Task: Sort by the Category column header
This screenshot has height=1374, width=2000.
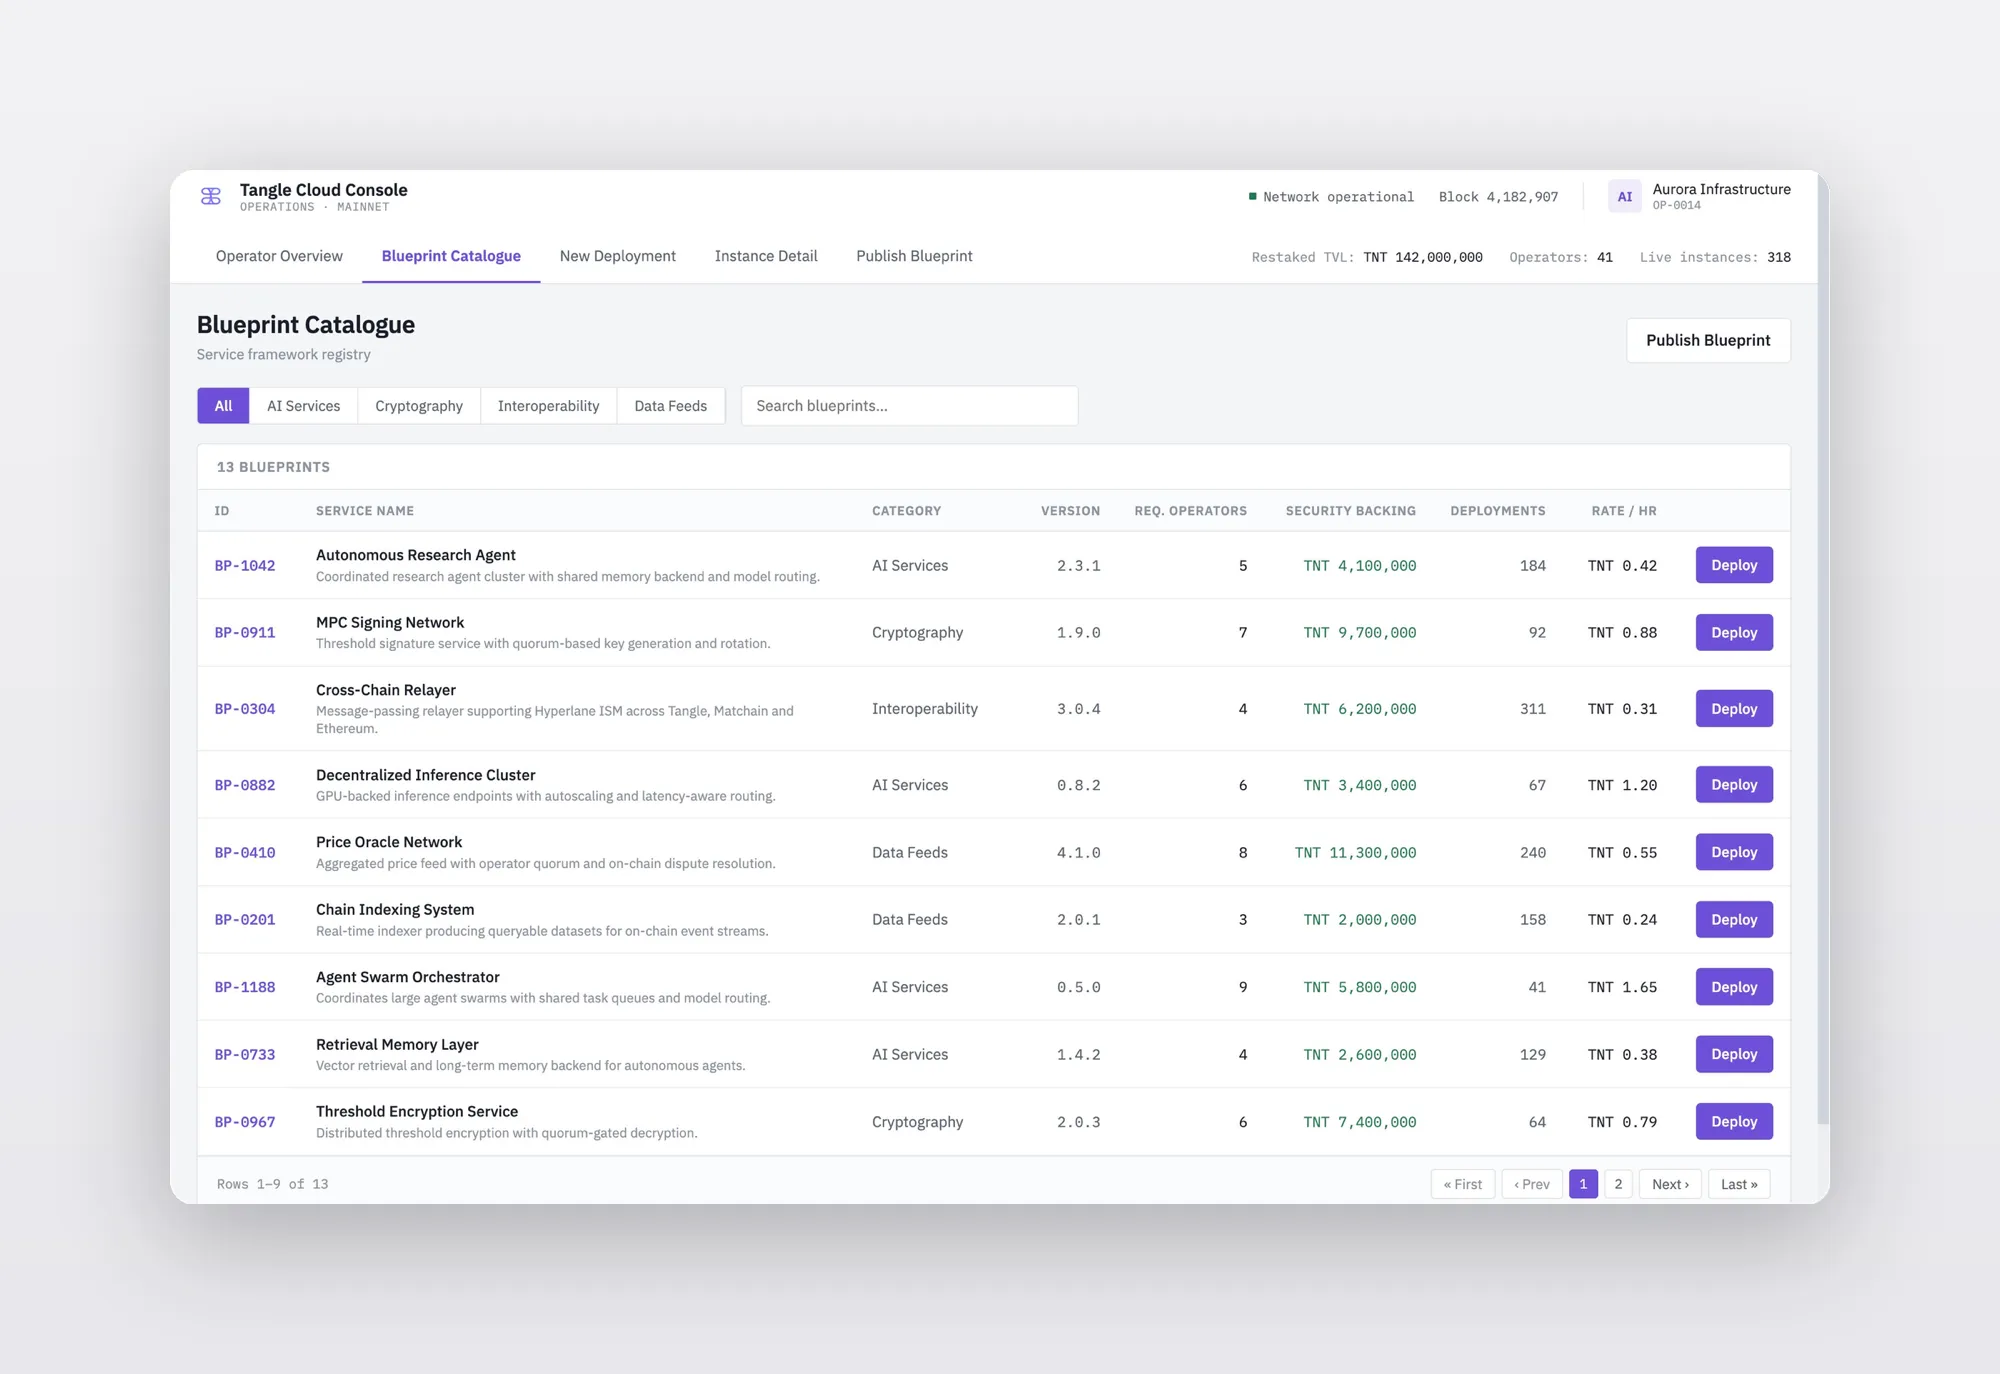Action: pyautogui.click(x=906, y=511)
